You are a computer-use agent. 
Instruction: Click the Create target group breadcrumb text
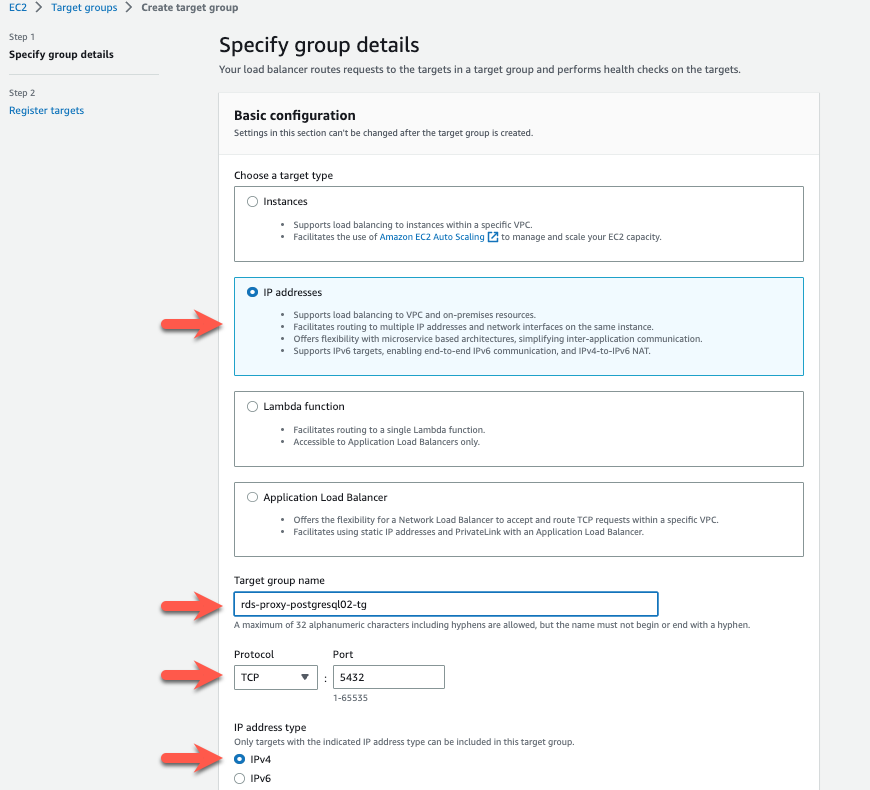(x=188, y=8)
